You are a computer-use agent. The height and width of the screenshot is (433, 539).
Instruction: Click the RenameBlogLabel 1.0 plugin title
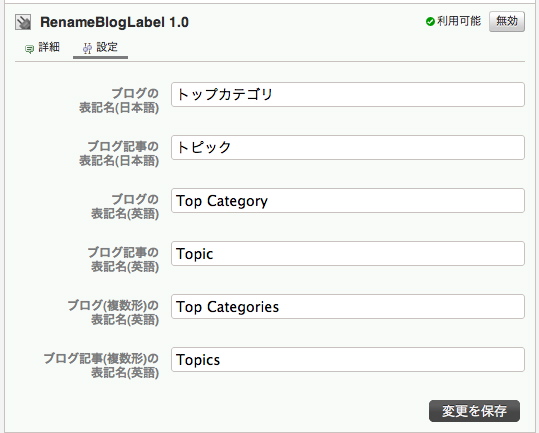[114, 22]
